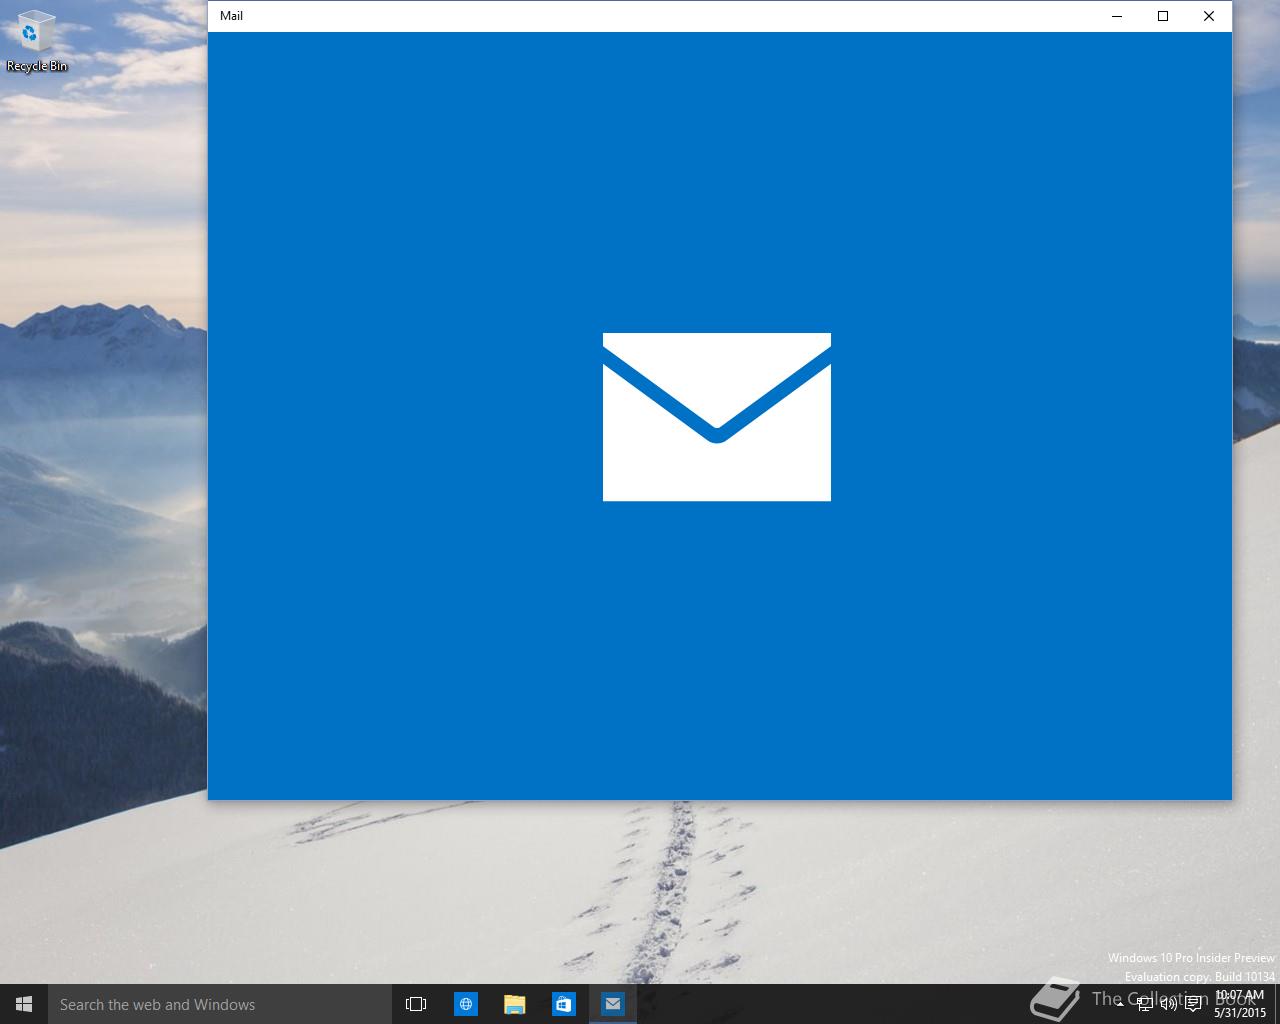Show hidden tray icons arrow
Image resolution: width=1280 pixels, height=1024 pixels.
tap(1121, 1004)
